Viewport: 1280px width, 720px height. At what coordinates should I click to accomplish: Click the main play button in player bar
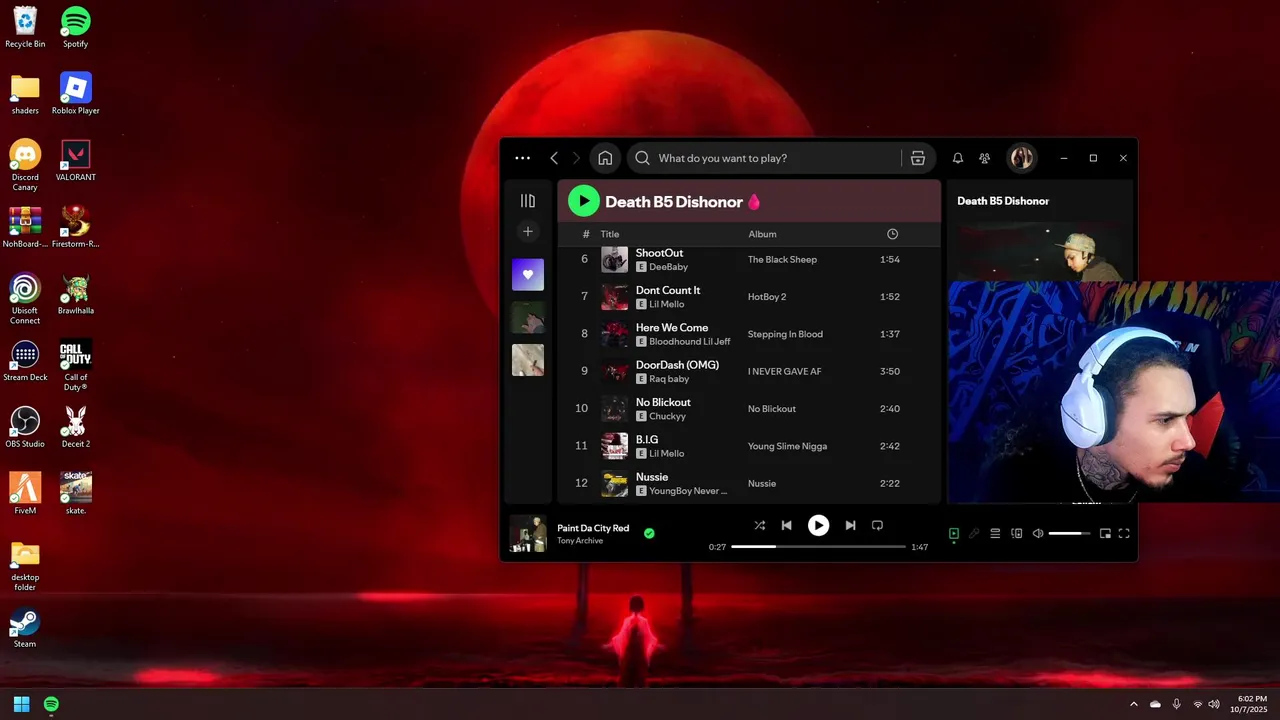coord(818,525)
